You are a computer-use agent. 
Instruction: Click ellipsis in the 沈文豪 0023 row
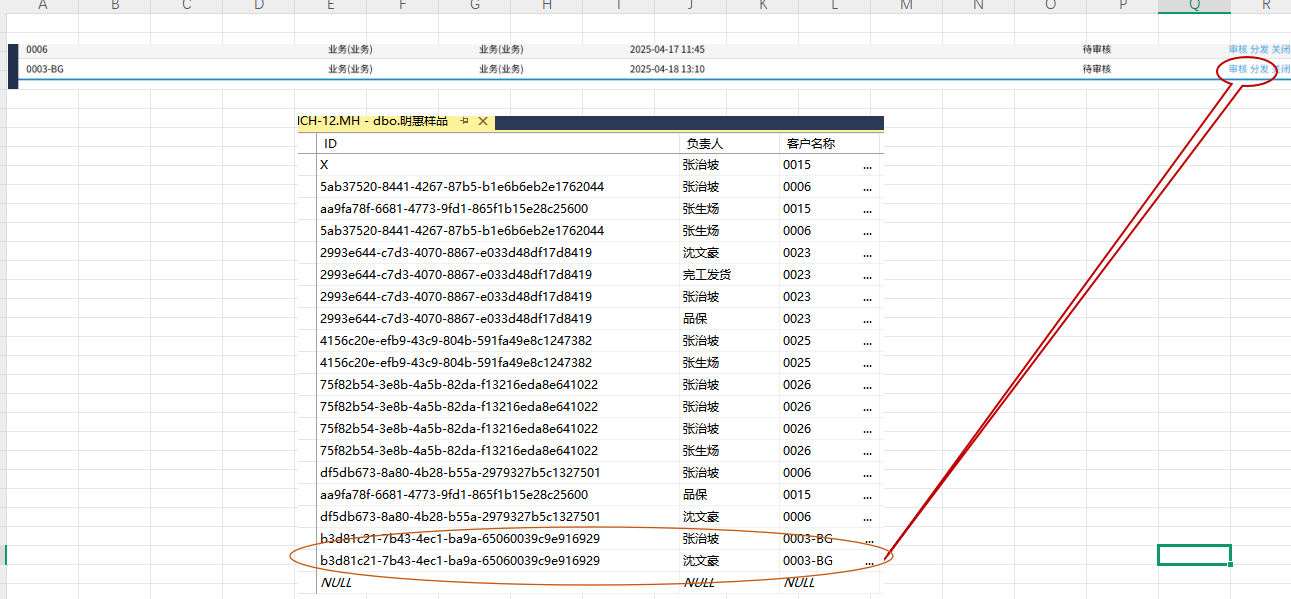867,253
